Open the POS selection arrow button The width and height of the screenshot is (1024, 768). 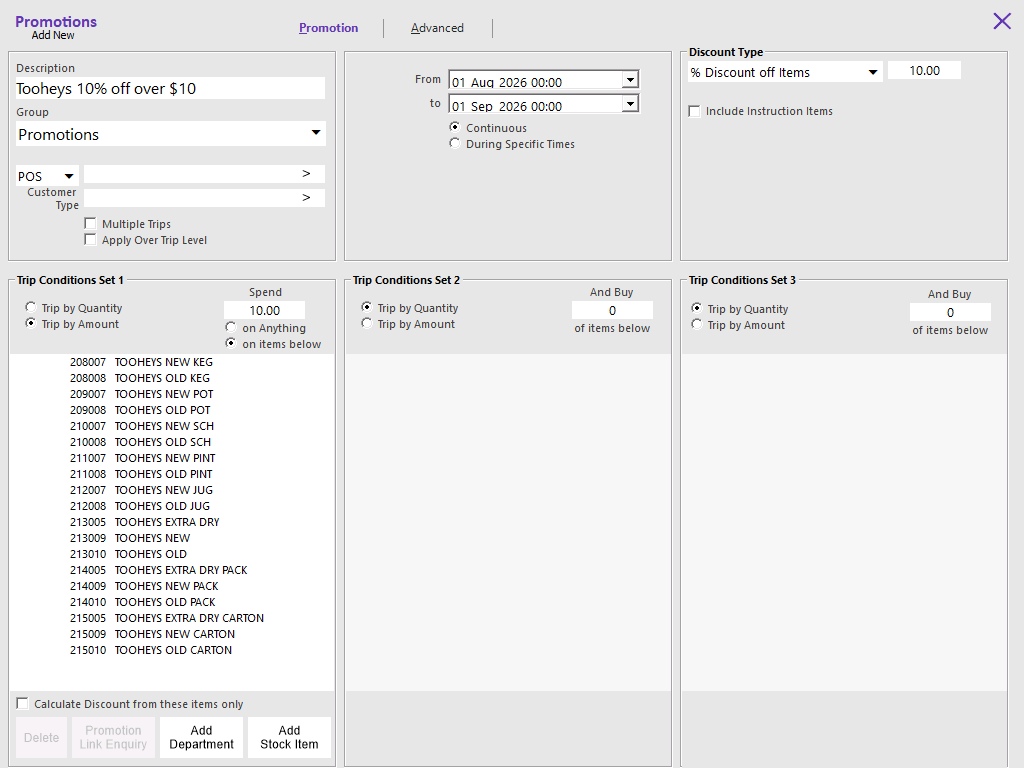[x=306, y=174]
